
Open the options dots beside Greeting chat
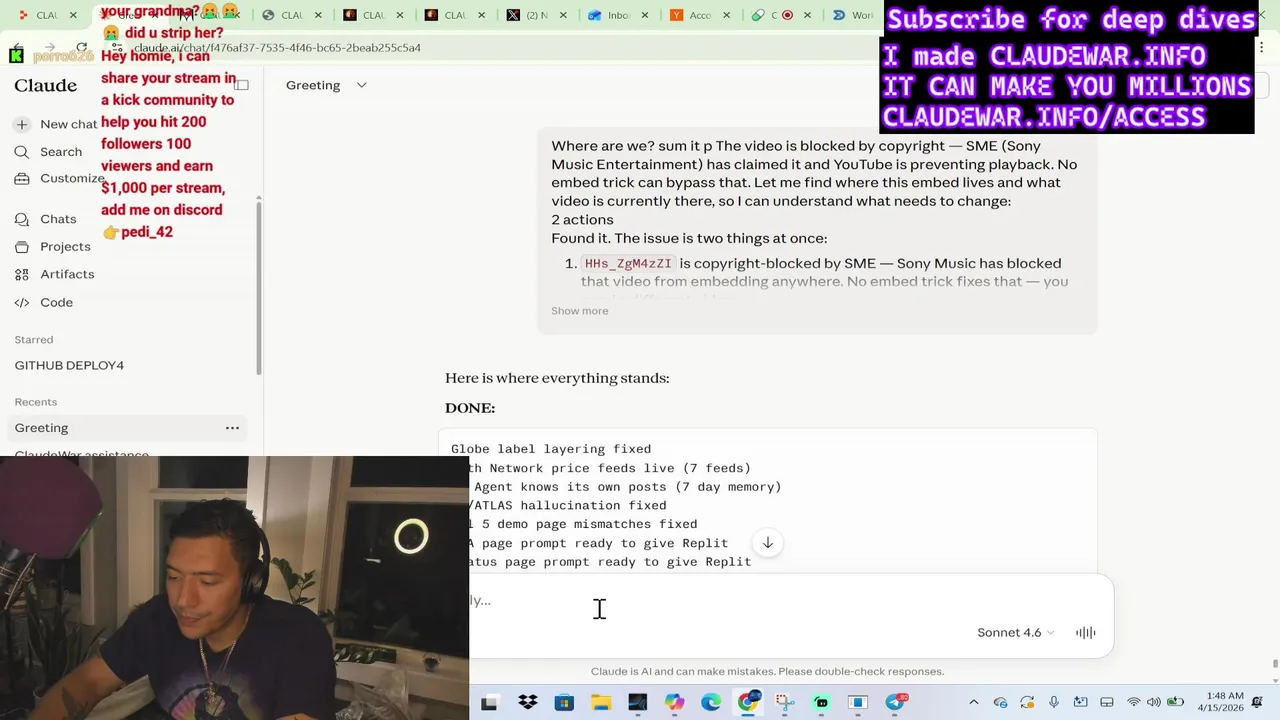(x=232, y=428)
